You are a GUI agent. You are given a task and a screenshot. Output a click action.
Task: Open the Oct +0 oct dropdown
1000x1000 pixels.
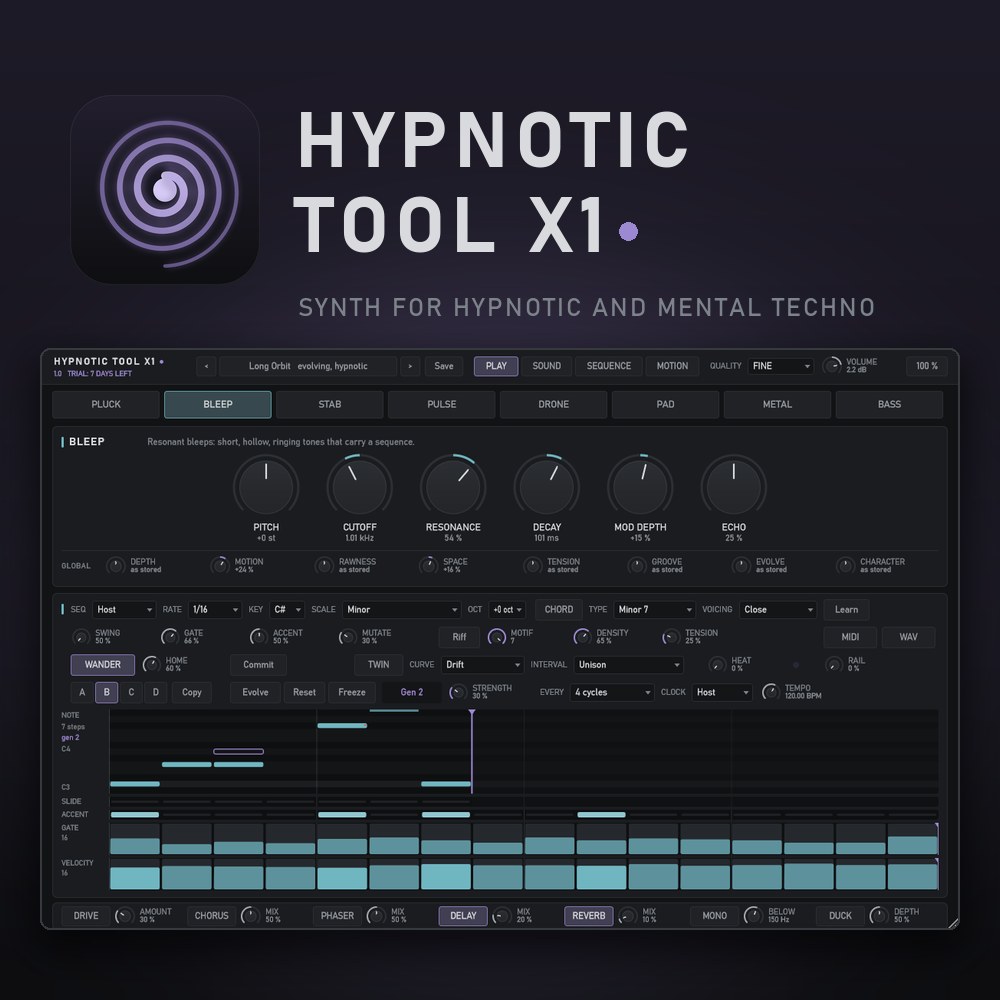coord(507,610)
